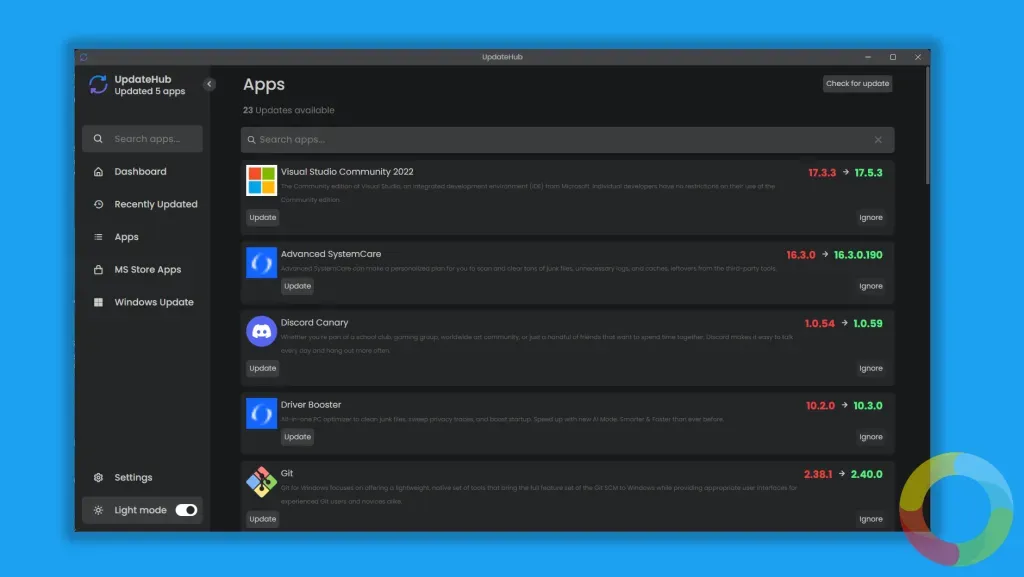Click the Recently Updated clock icon
The height and width of the screenshot is (577, 1024).
[98, 204]
